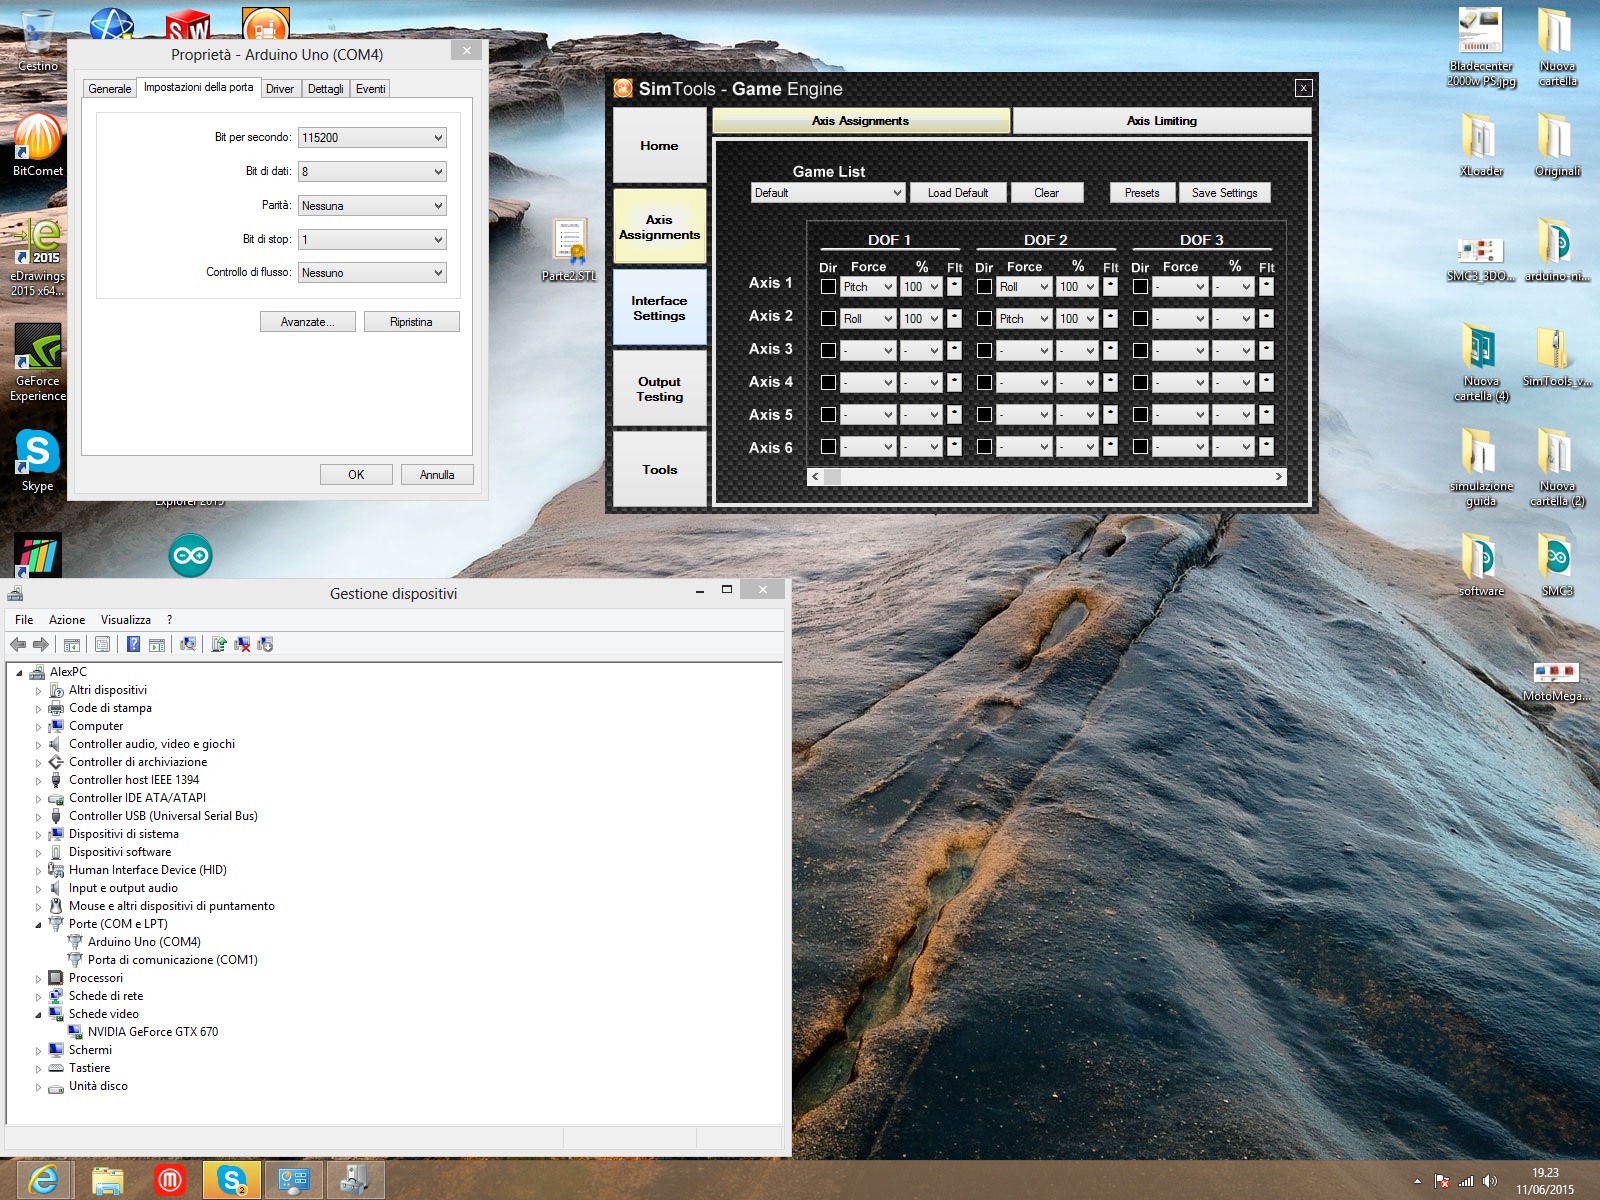Check the Axis 3 DOF 1 Dir checkbox
1600x1200 pixels.
pos(828,351)
